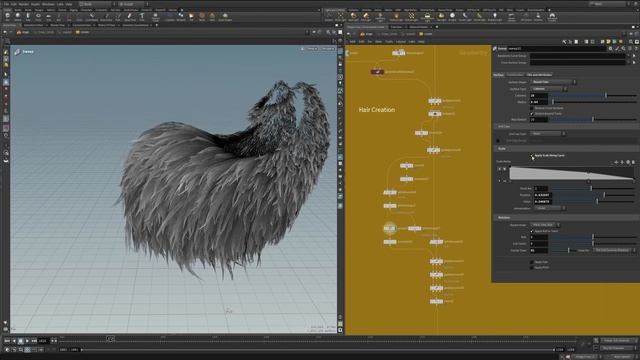Open the Rotate Order dropdown
Viewport: 640px width, 360px height.
pos(545,225)
